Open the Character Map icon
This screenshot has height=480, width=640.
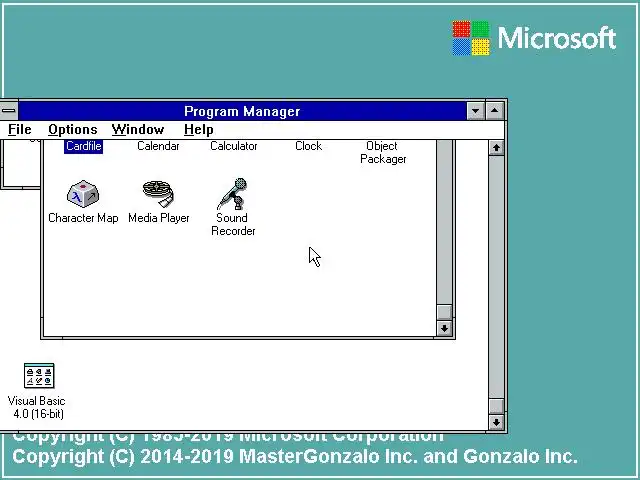pos(83,193)
